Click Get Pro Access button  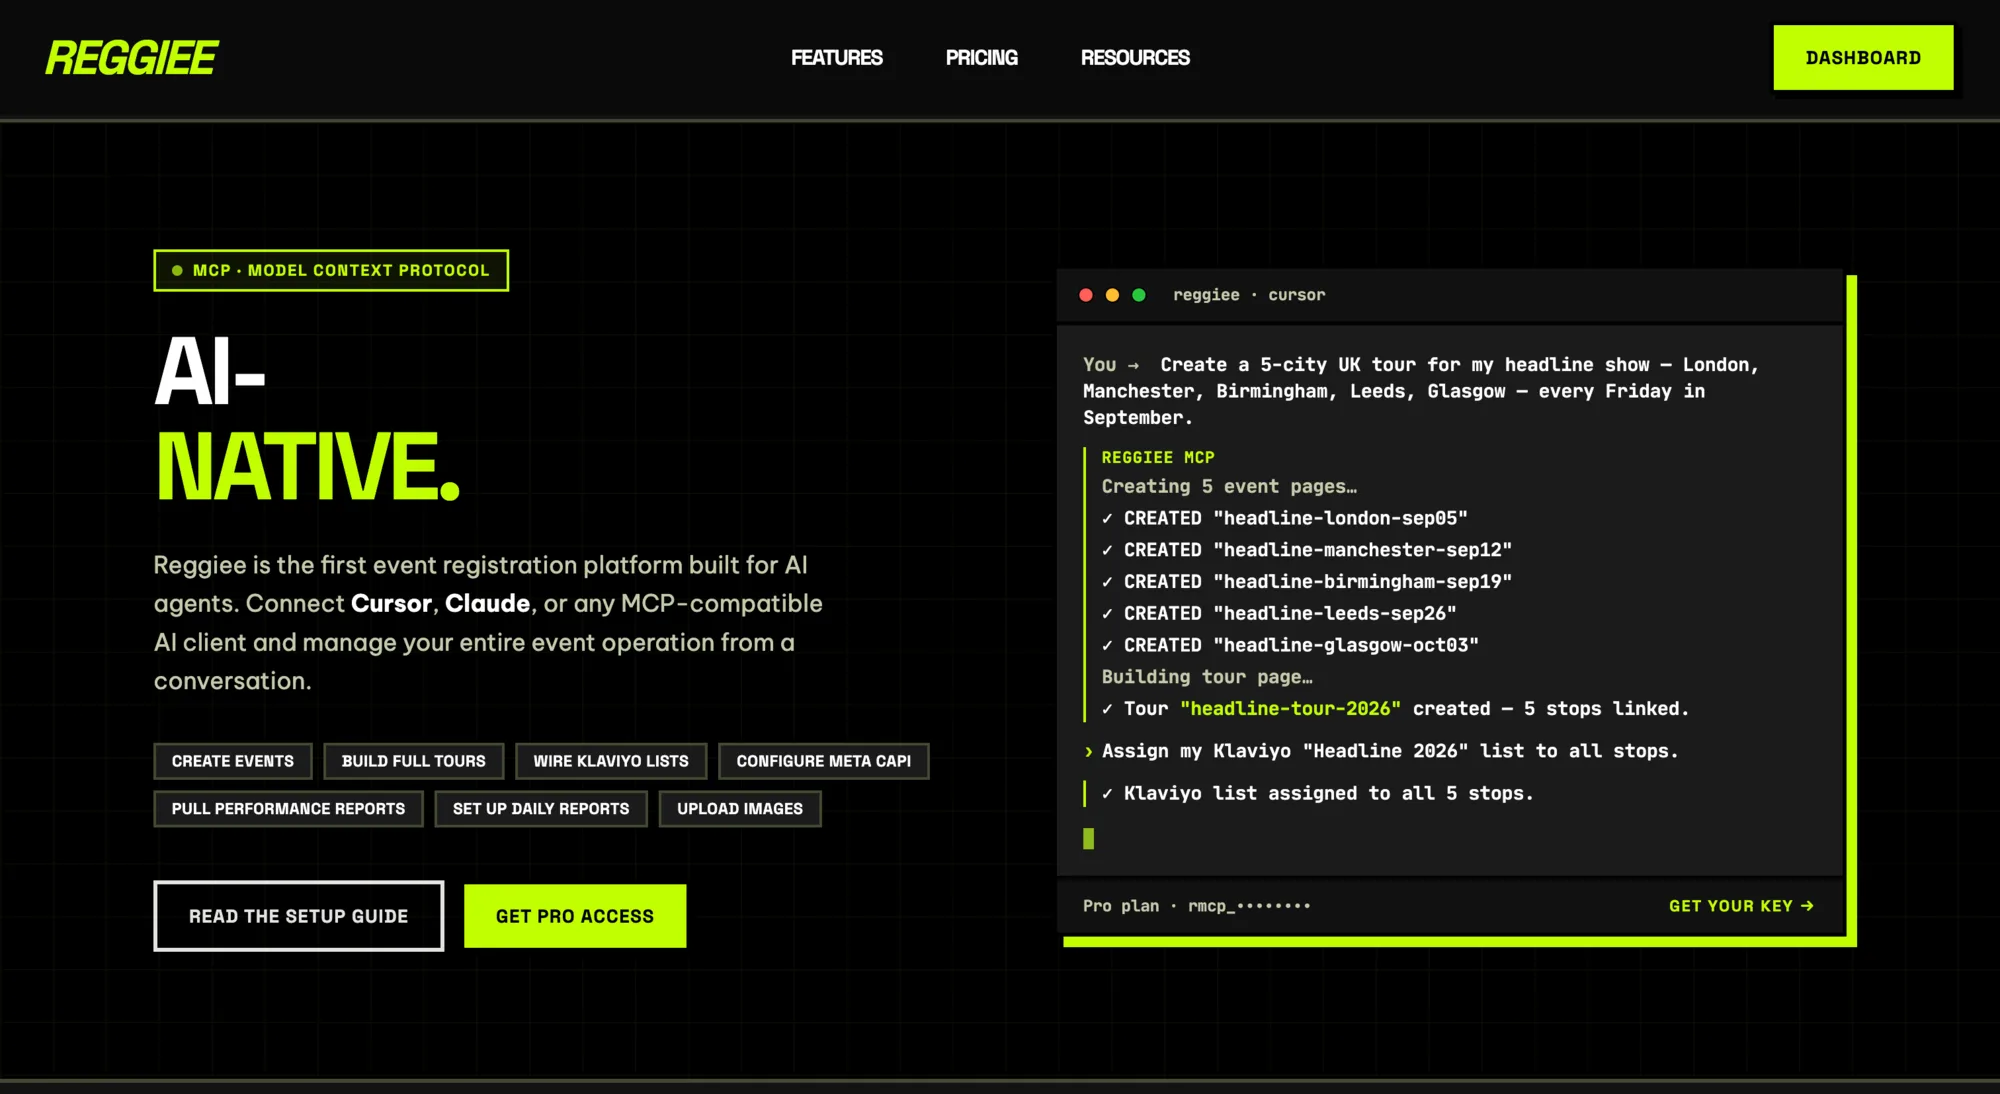[x=575, y=916]
